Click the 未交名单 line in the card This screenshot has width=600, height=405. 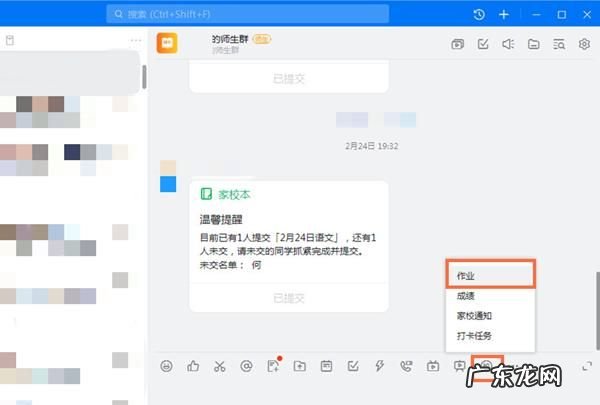point(230,265)
